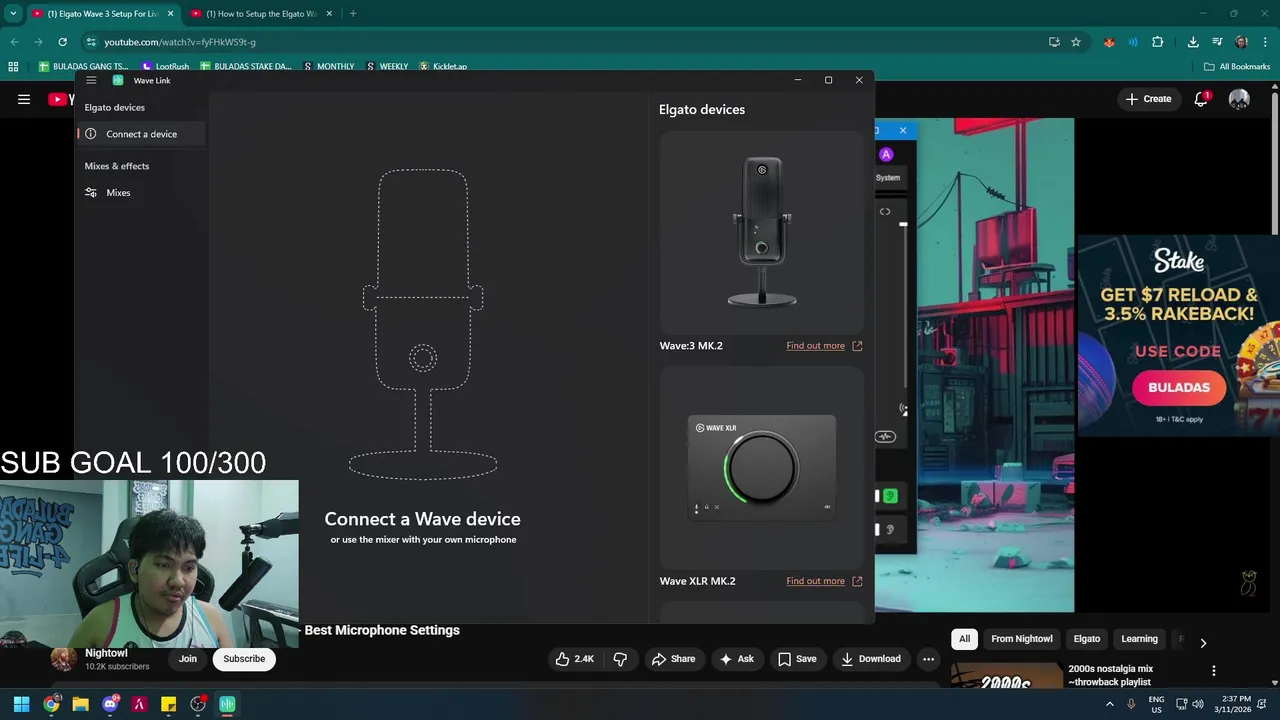Click external link icon beside Wave XLR MK.2
1280x720 pixels.
[857, 581]
